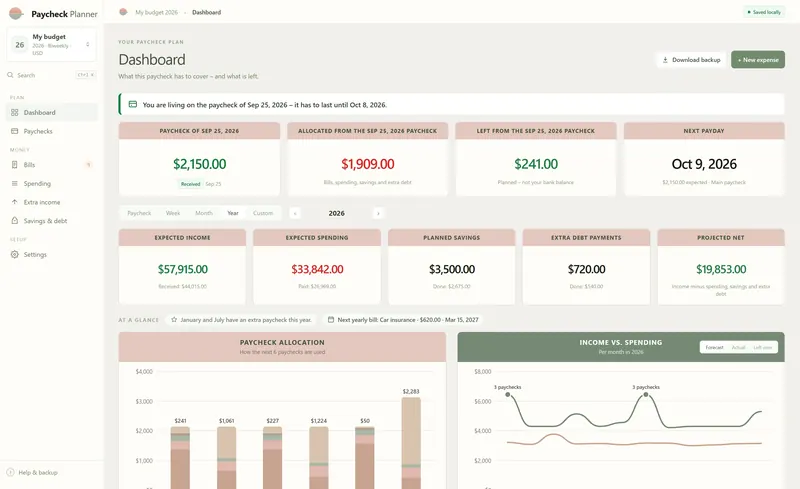Open the My budget switcher dropdown
The width and height of the screenshot is (800, 489).
(52, 44)
